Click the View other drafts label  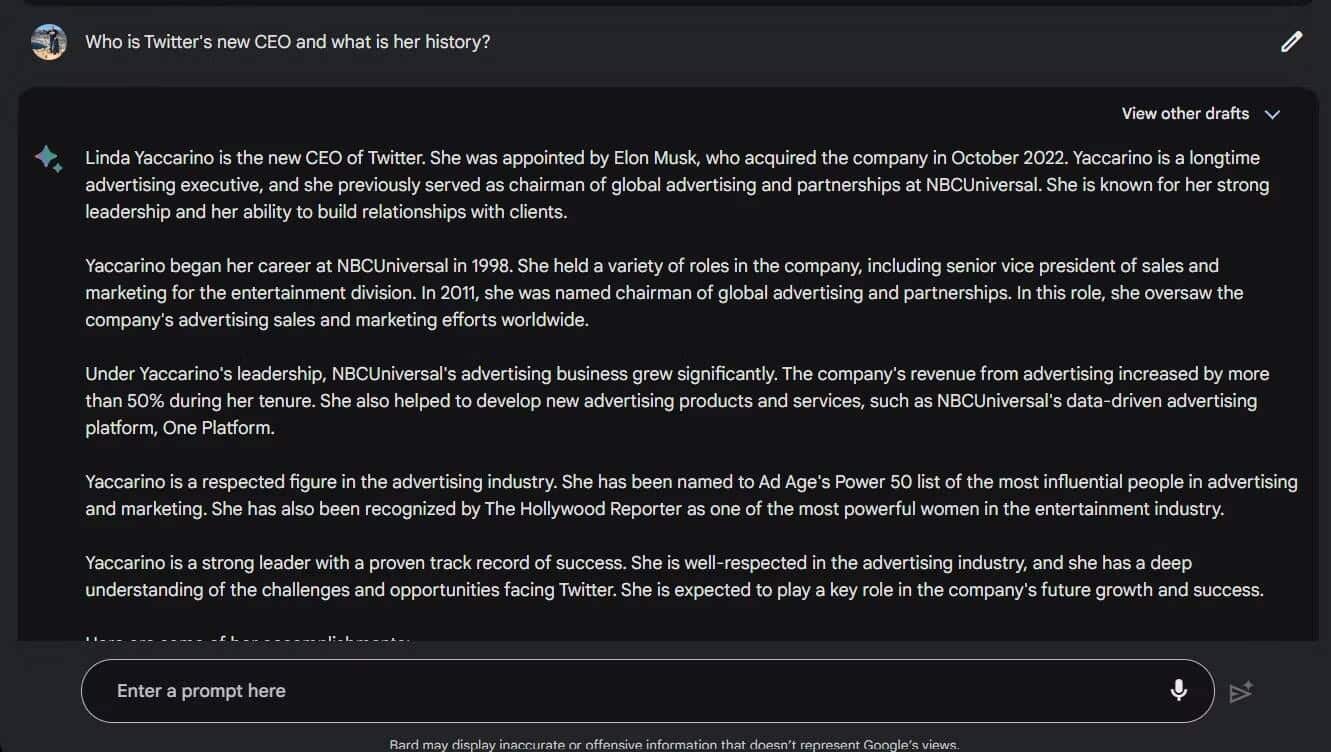coord(1185,114)
